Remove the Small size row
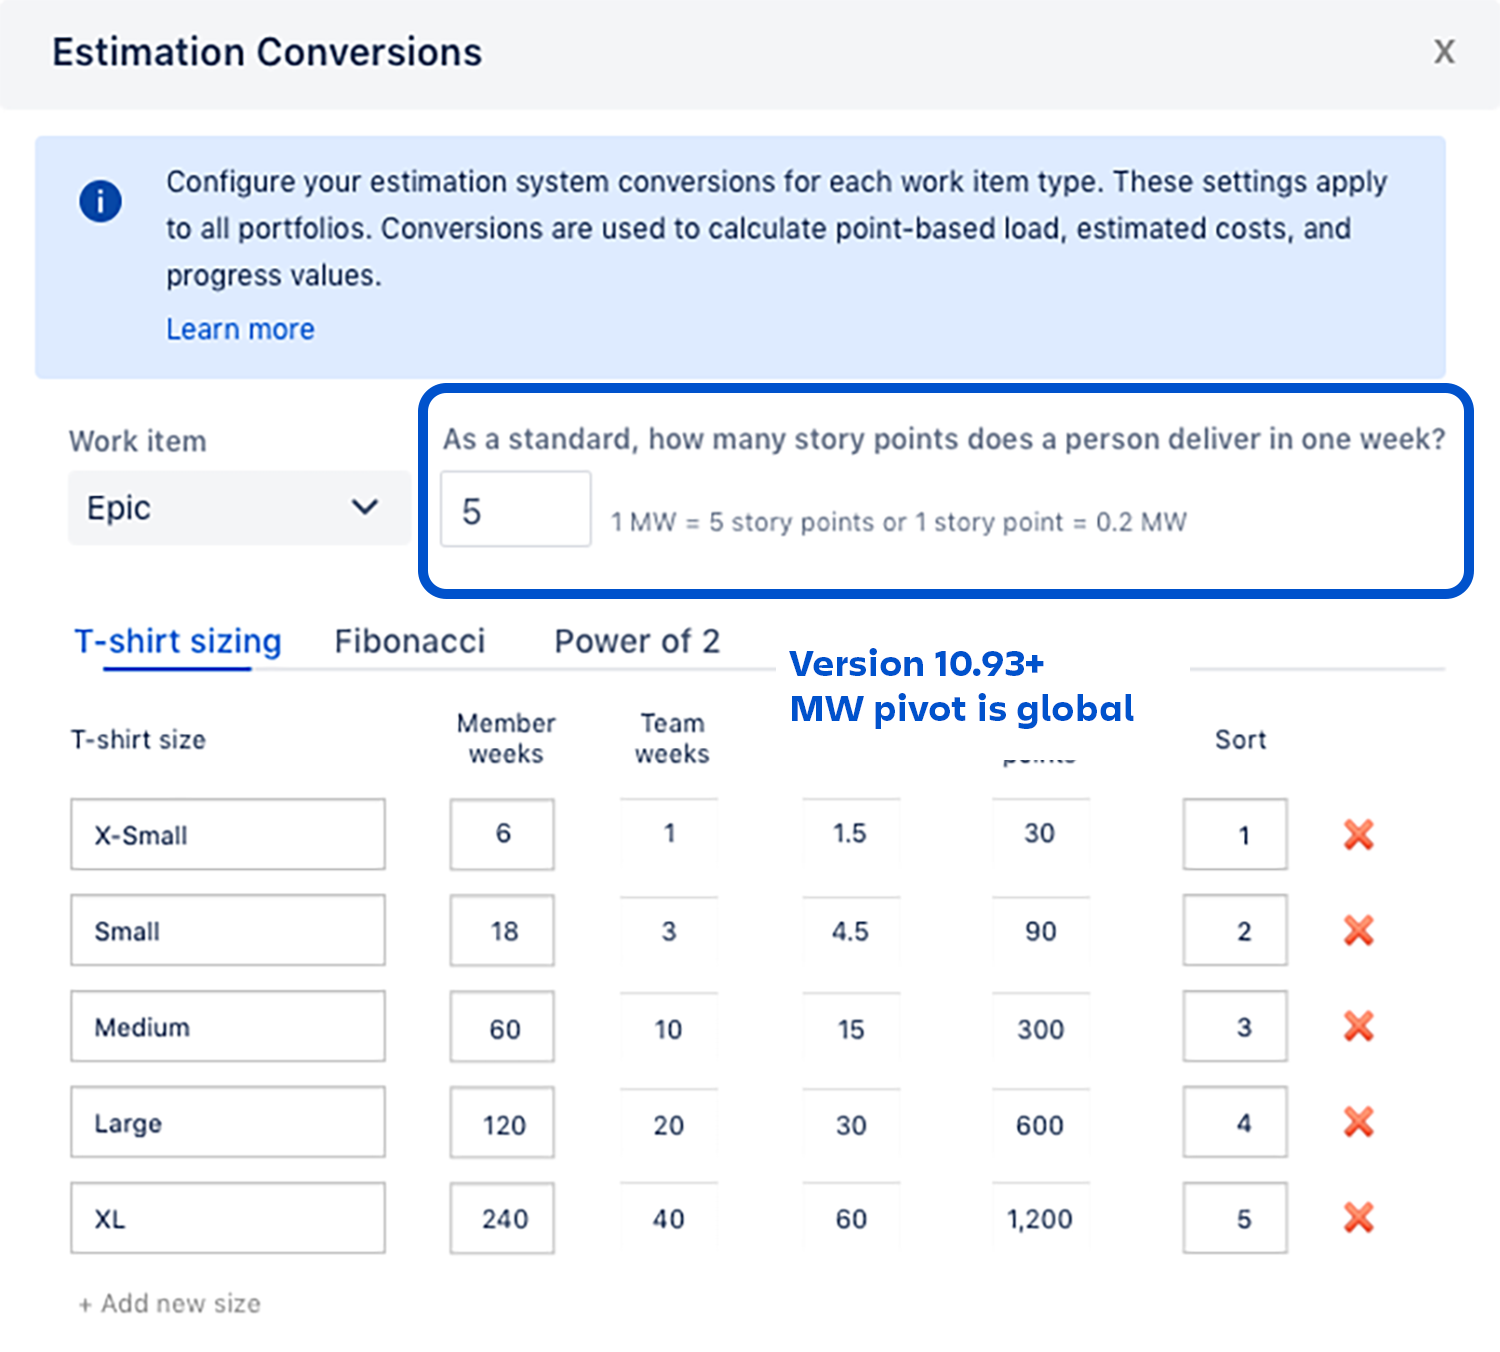The height and width of the screenshot is (1352, 1500). tap(1358, 930)
